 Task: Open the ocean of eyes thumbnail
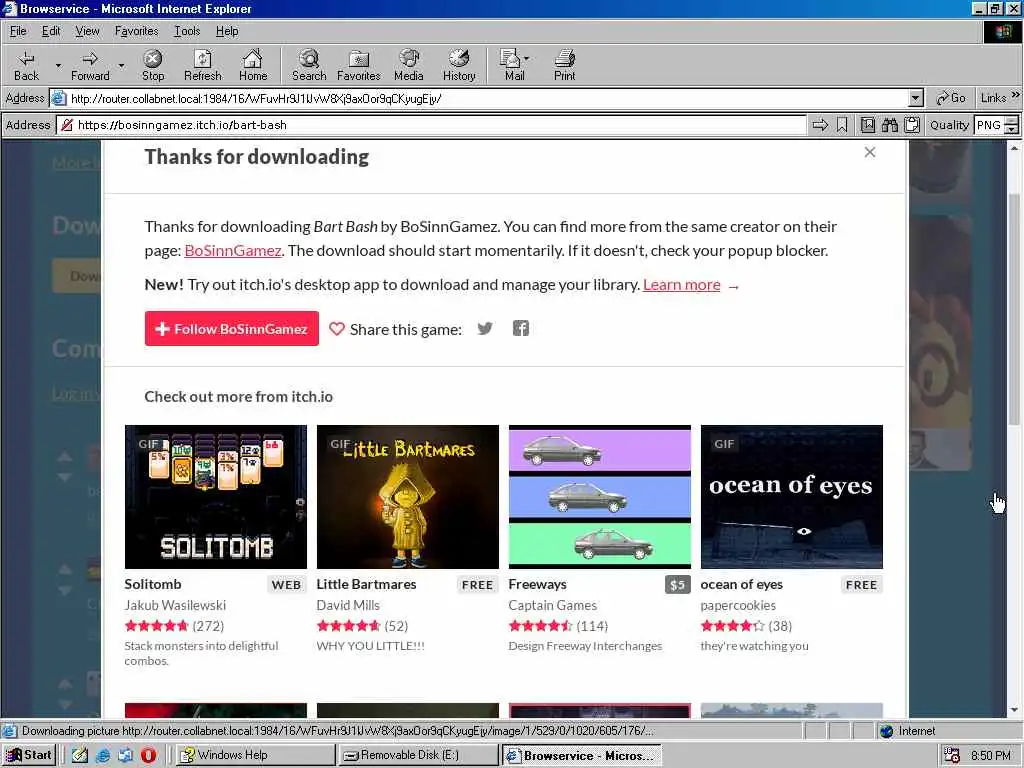792,497
